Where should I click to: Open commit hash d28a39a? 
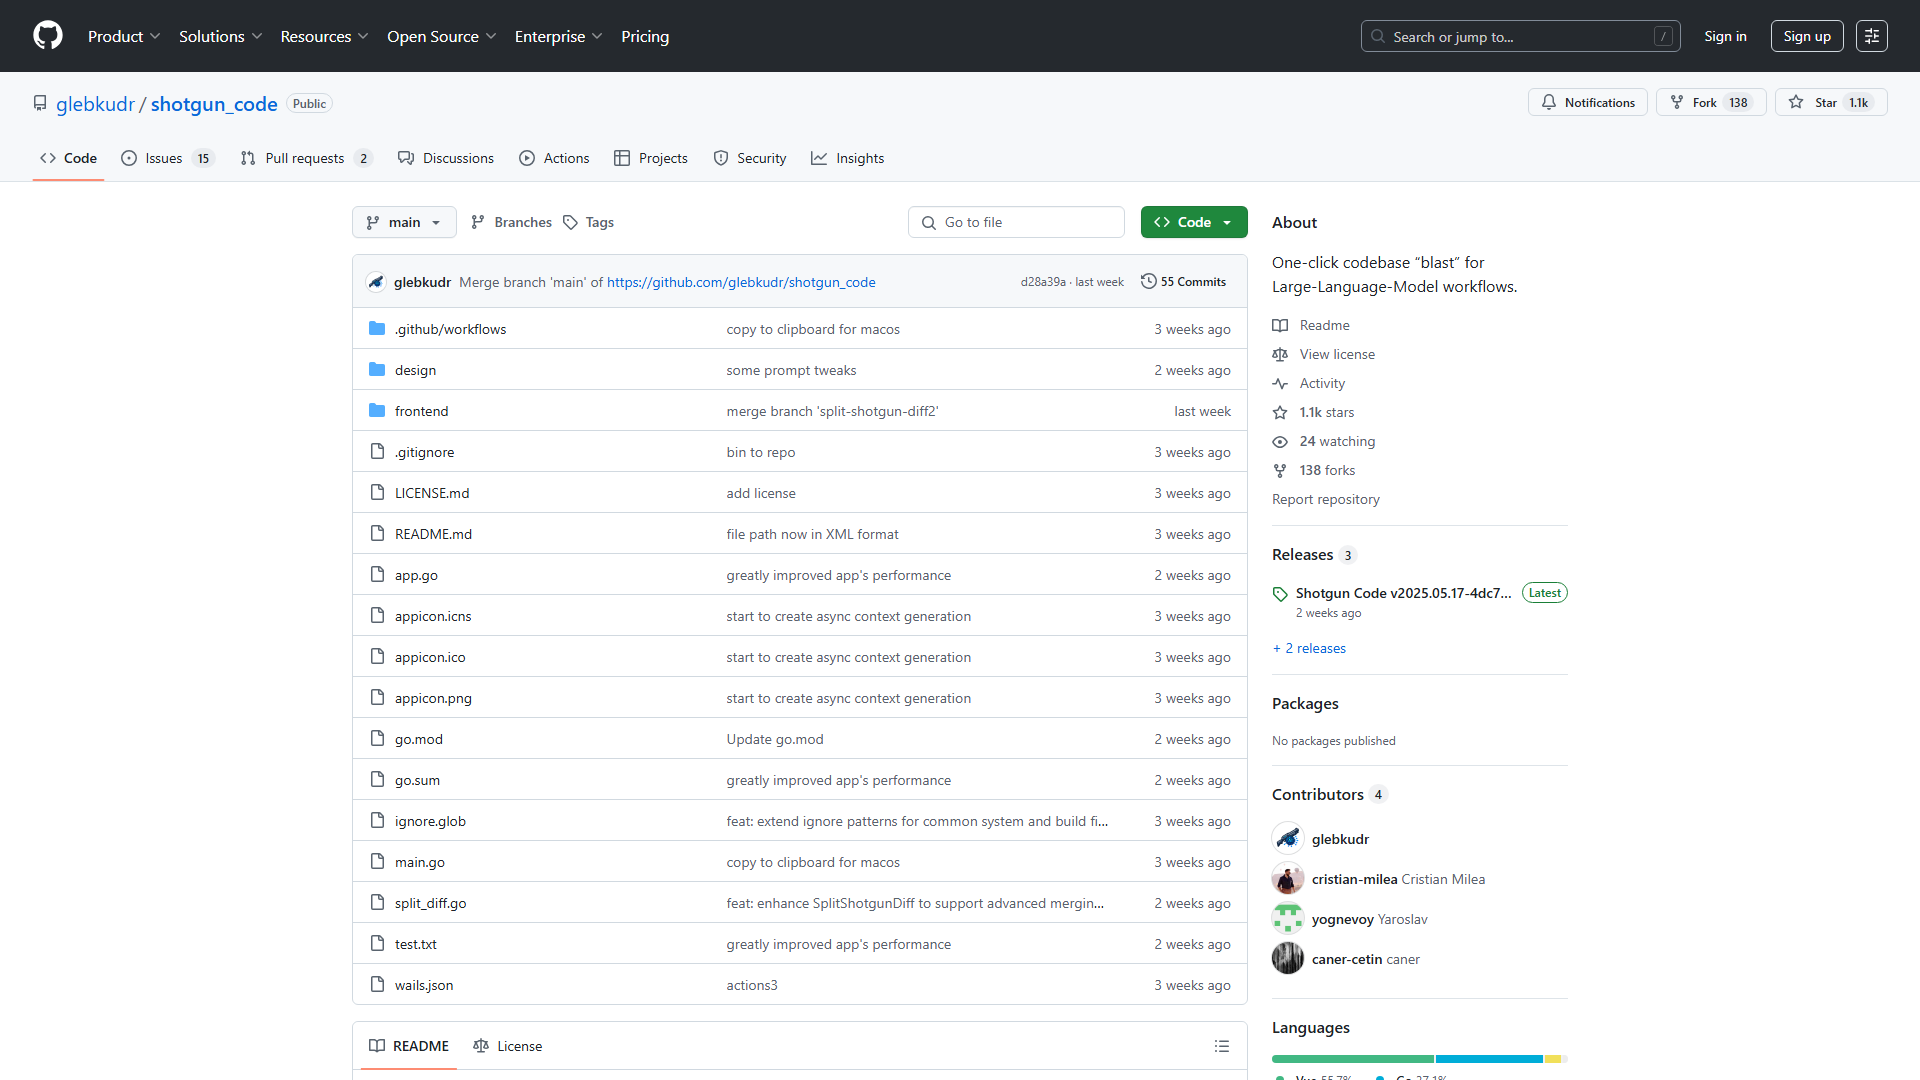[x=1043, y=282]
